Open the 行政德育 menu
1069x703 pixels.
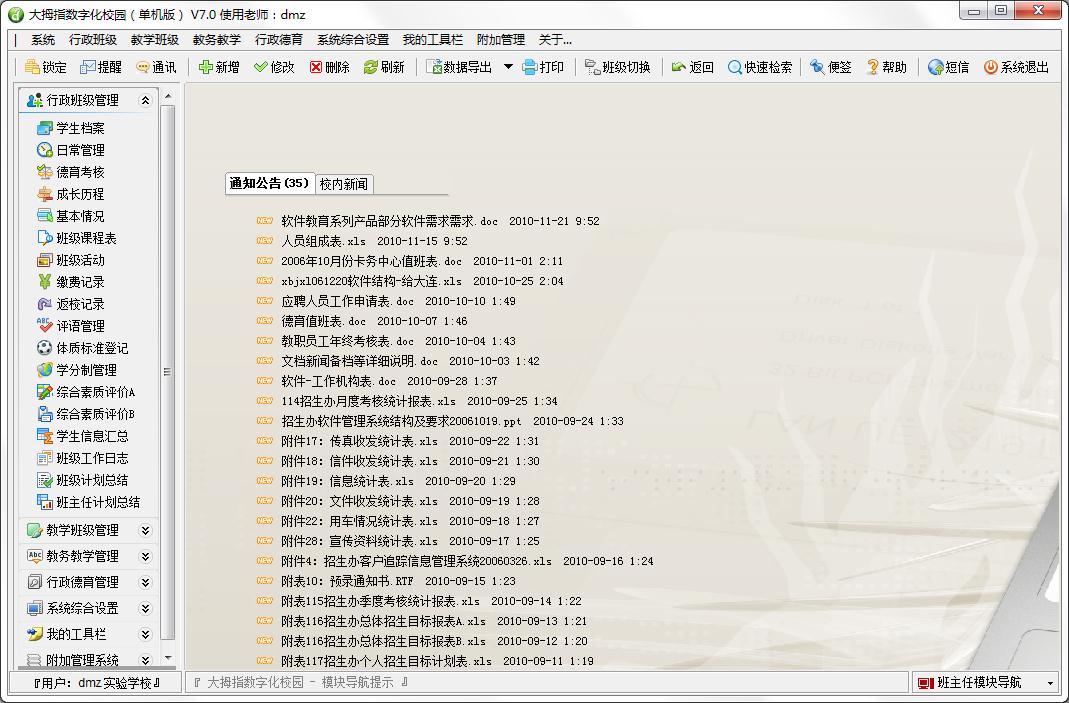[x=279, y=40]
